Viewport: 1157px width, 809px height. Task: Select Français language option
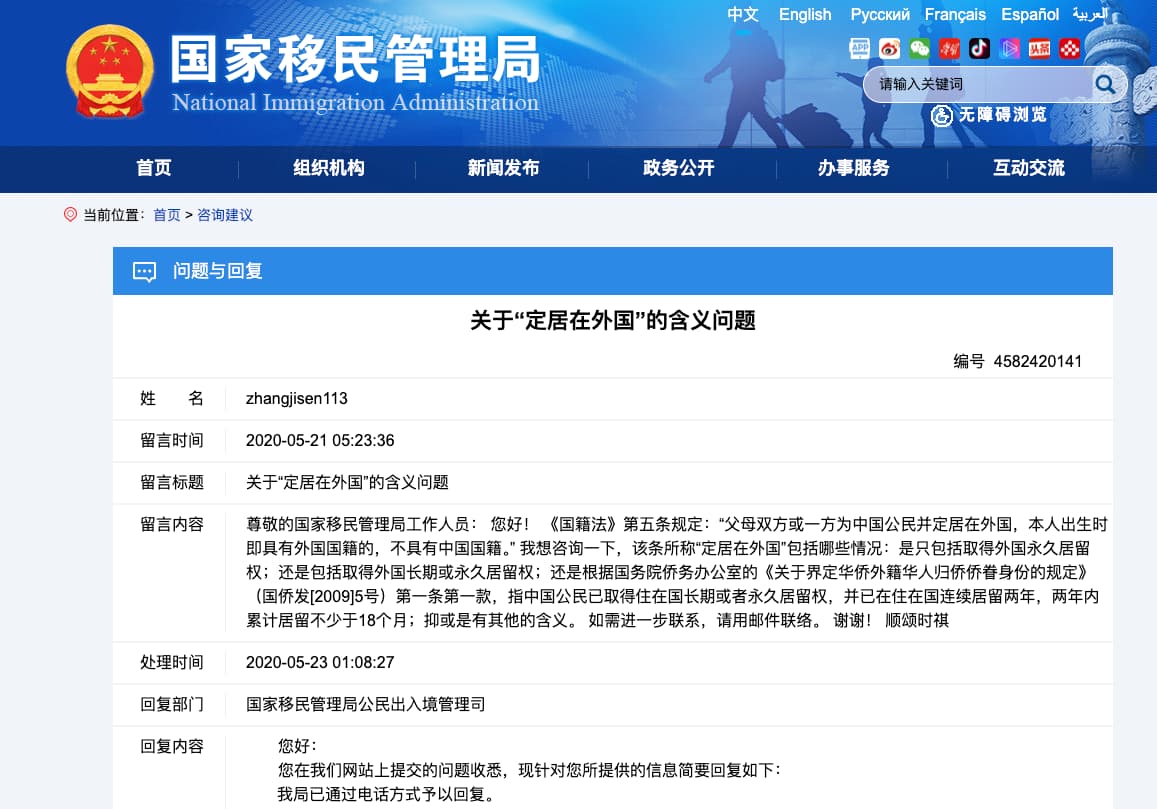point(955,14)
